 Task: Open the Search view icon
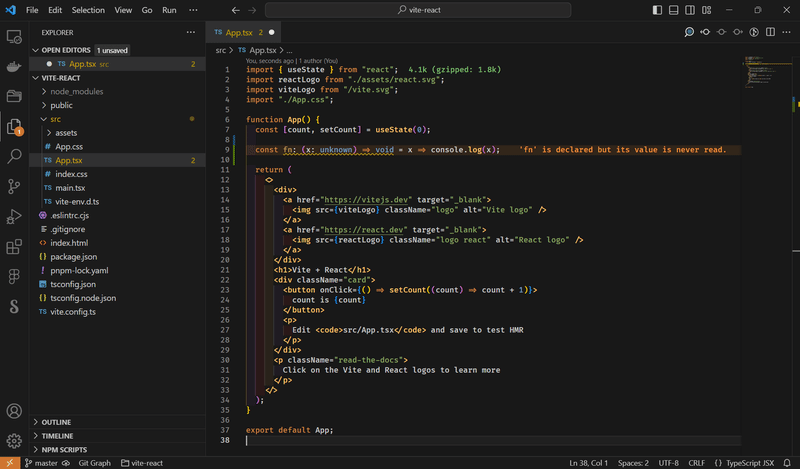pyautogui.click(x=14, y=156)
